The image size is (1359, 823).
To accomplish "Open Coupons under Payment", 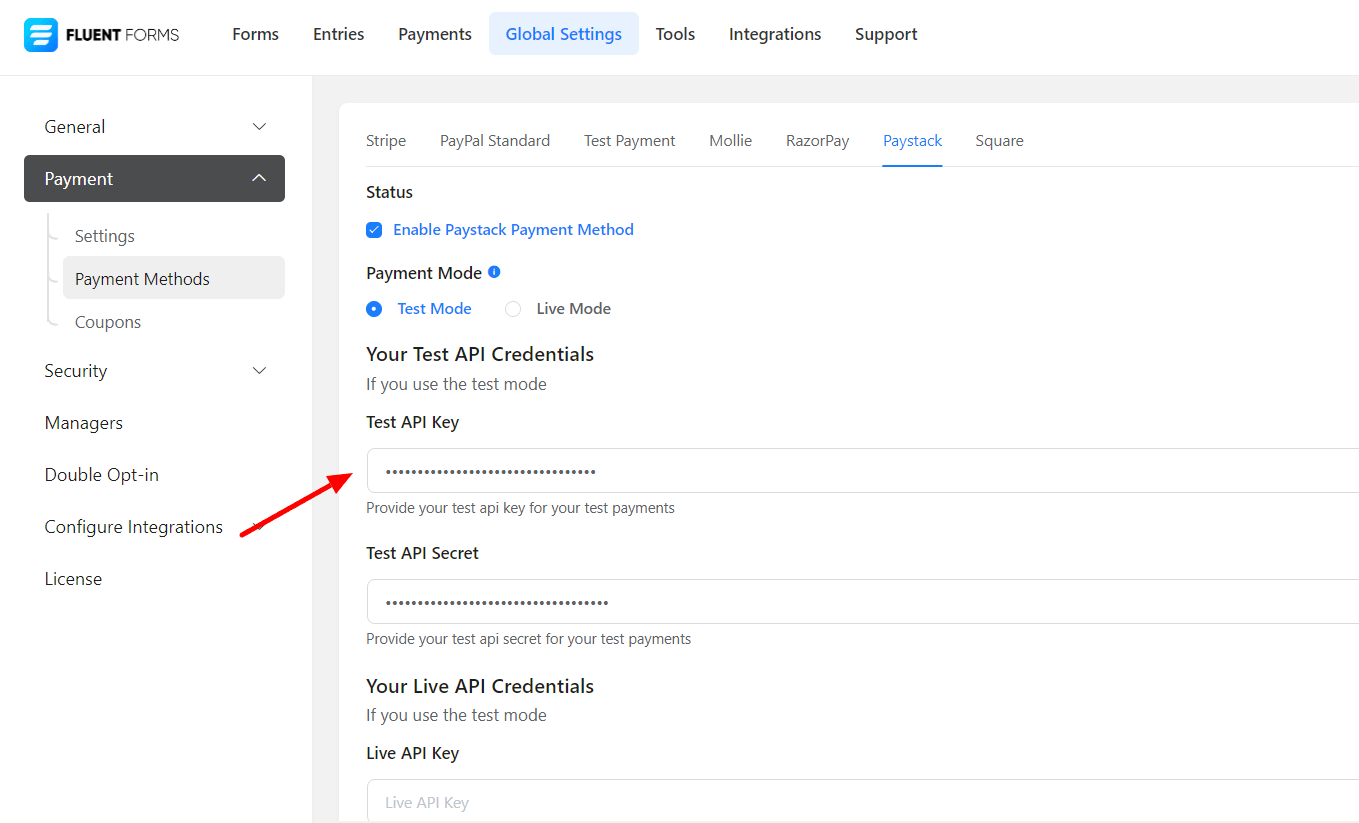I will 108,322.
